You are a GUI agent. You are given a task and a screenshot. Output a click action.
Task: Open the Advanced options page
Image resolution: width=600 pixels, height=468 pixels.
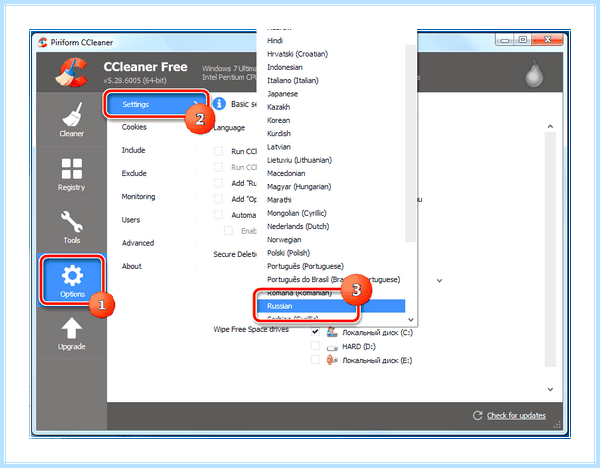[138, 243]
